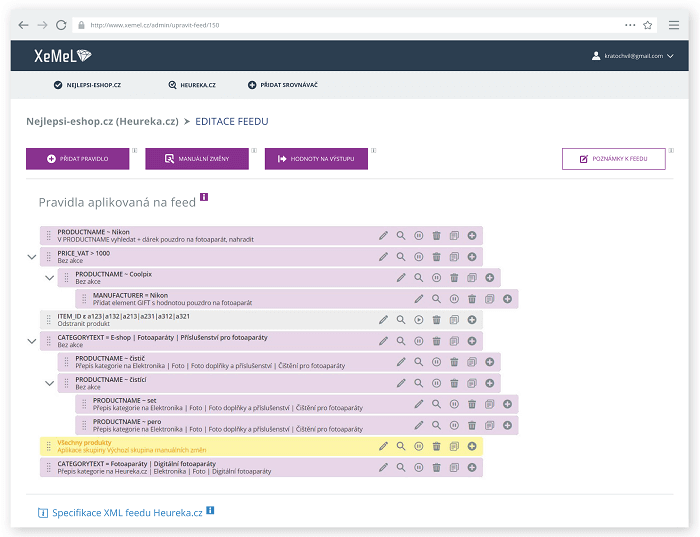Click the info icon beside Pravidla aplikovaná na feed

pos(204,197)
